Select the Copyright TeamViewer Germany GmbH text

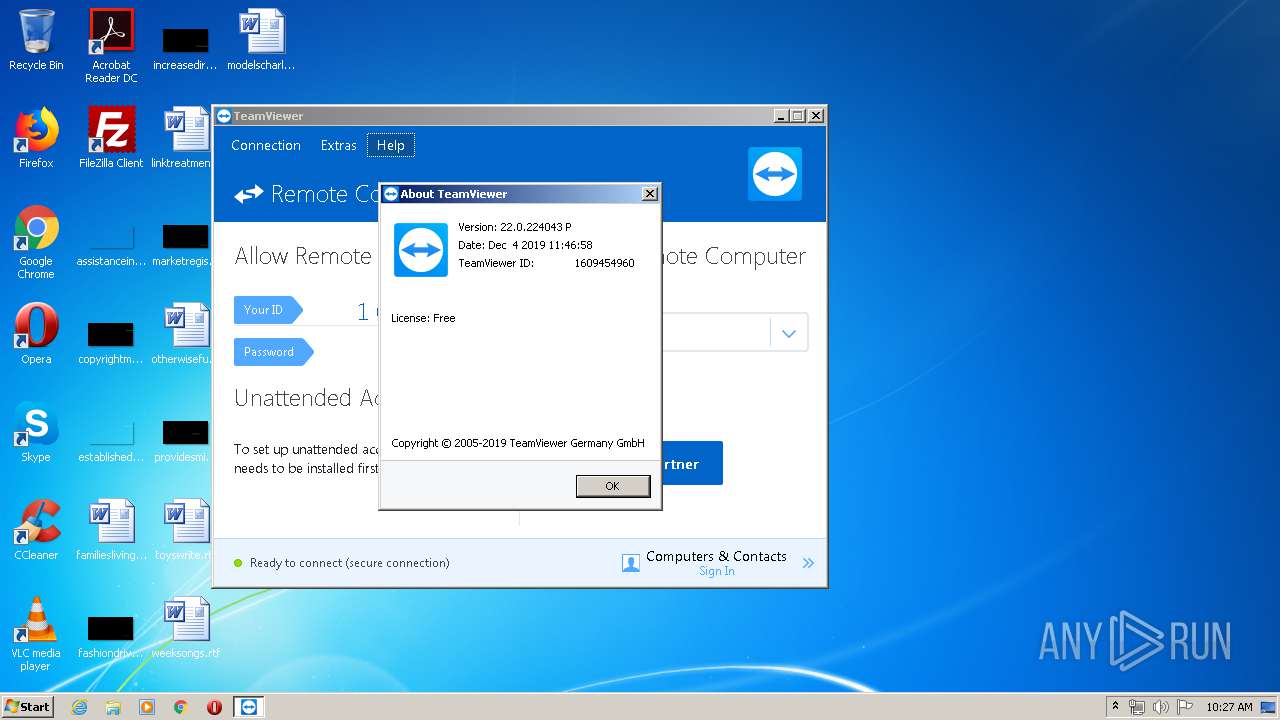click(x=518, y=443)
